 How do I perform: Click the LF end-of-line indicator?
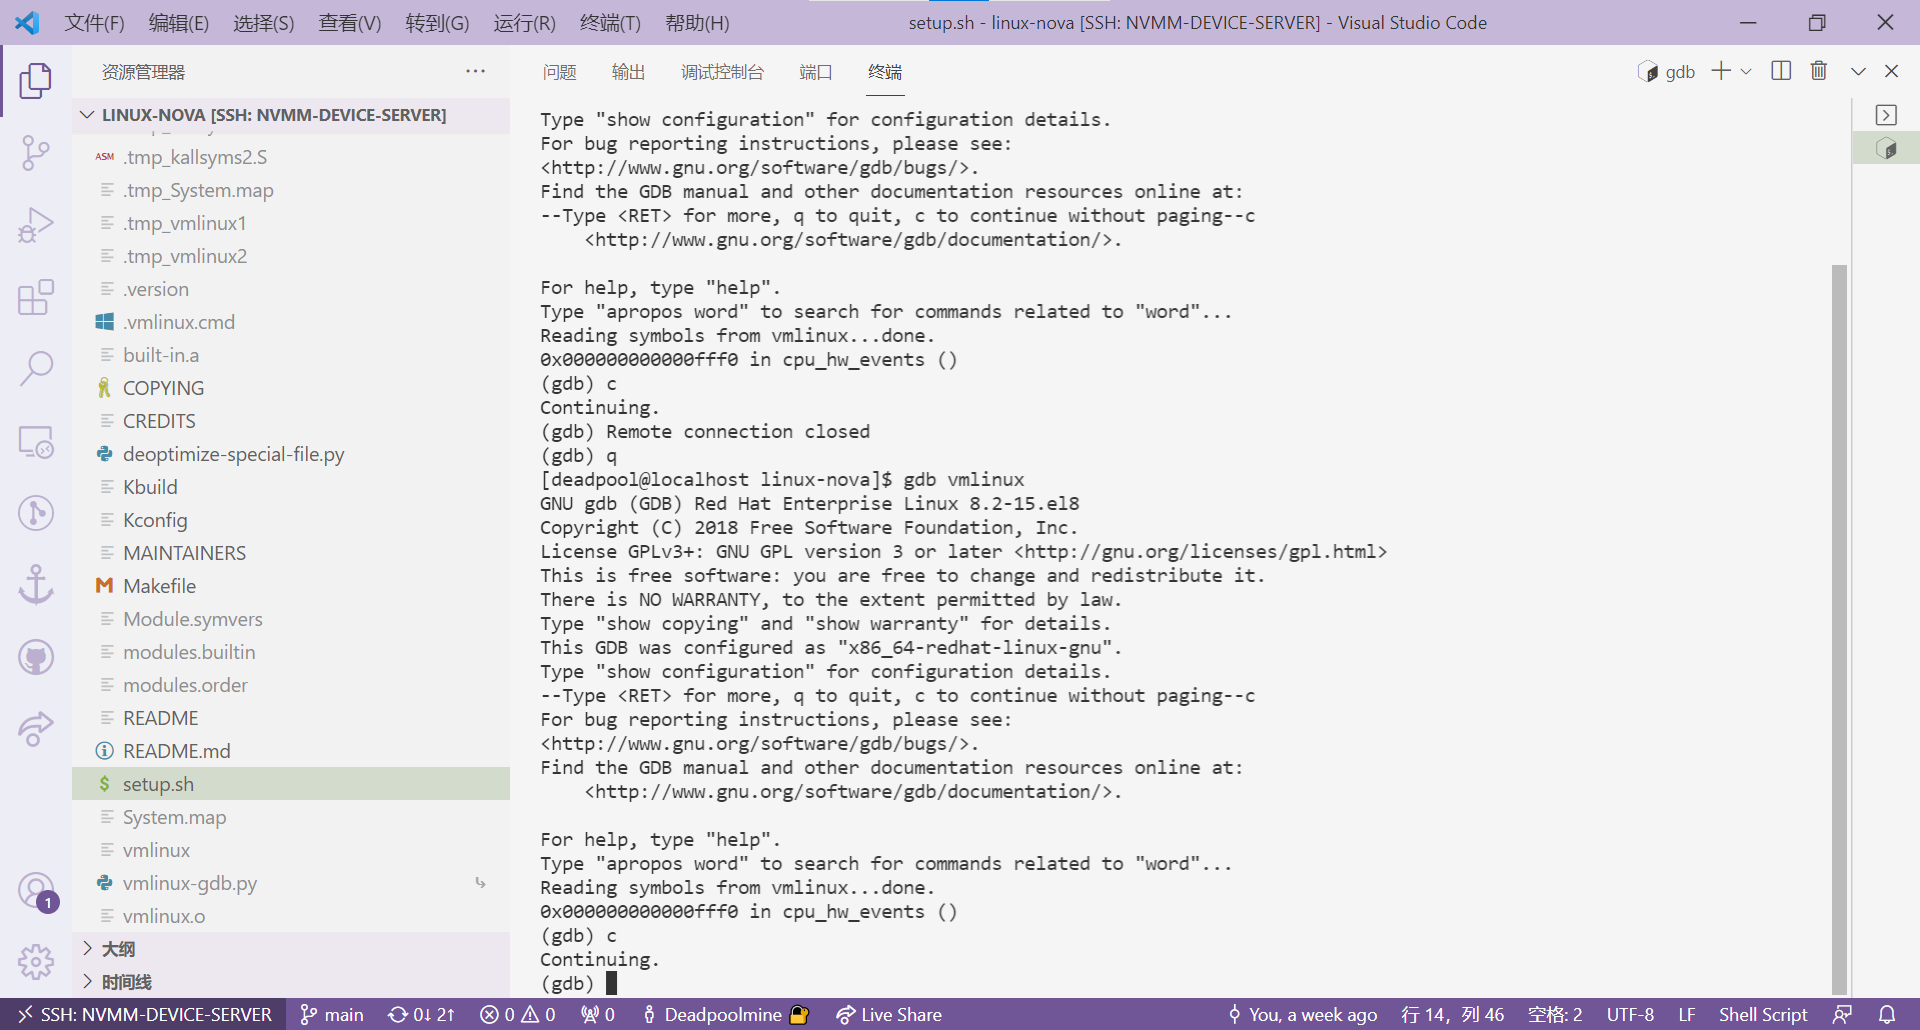pos(1686,1014)
